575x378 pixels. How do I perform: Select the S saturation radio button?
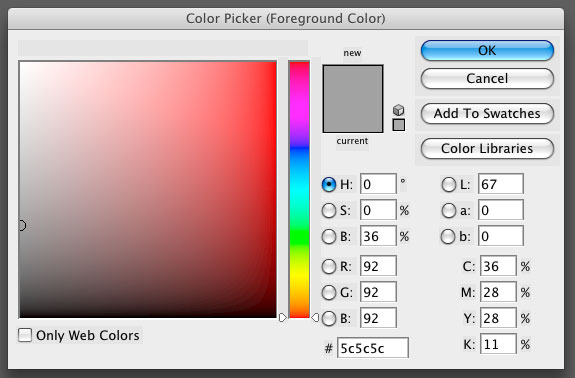click(329, 210)
